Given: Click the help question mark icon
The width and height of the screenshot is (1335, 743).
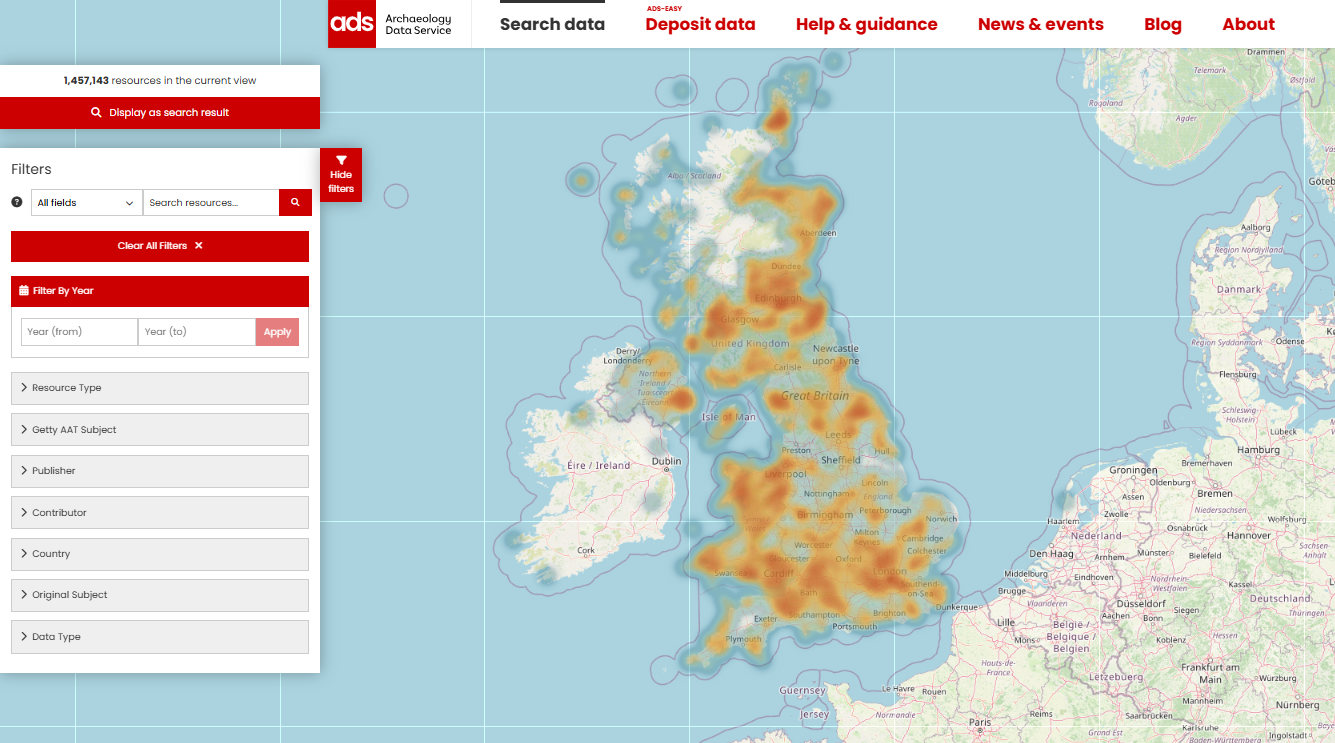Looking at the screenshot, I should [17, 202].
